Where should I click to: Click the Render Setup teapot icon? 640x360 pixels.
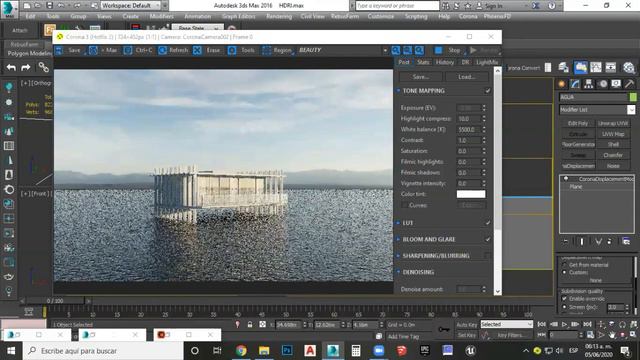[581, 67]
